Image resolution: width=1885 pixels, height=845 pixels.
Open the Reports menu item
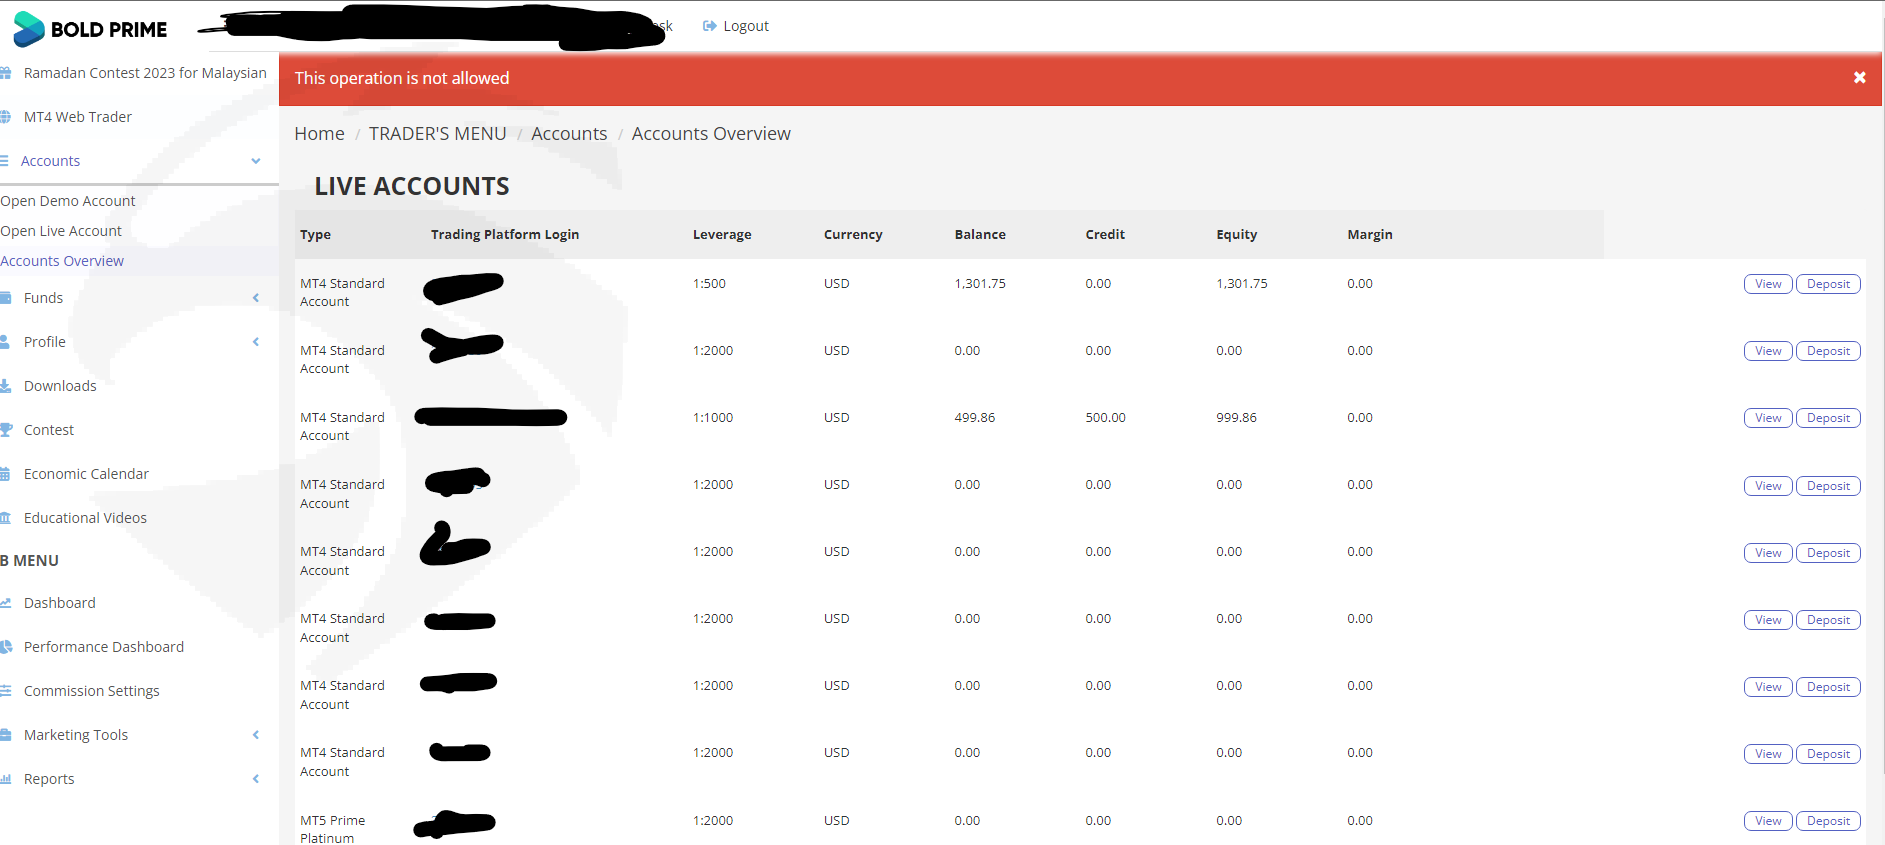coord(49,779)
